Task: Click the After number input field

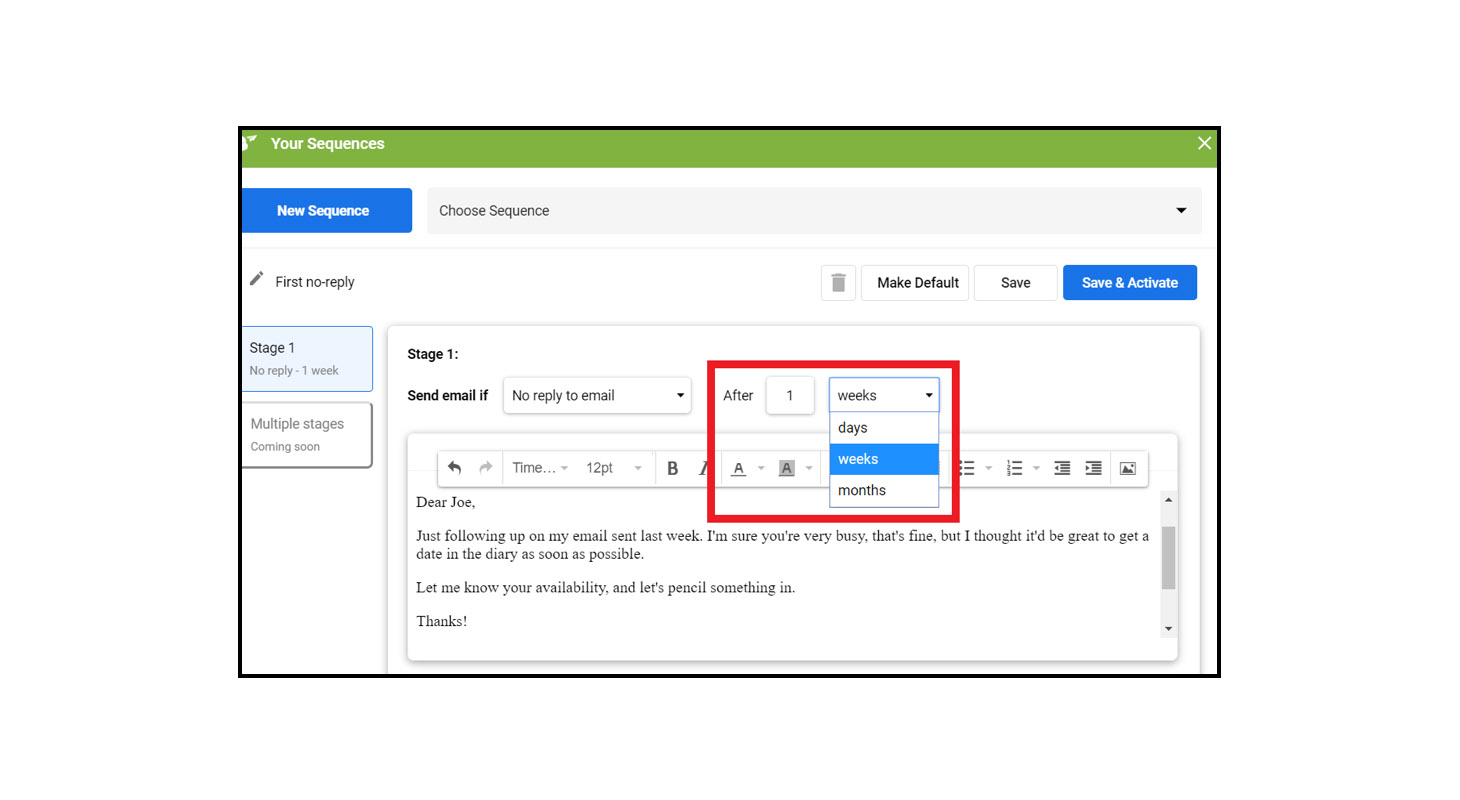Action: click(x=789, y=395)
